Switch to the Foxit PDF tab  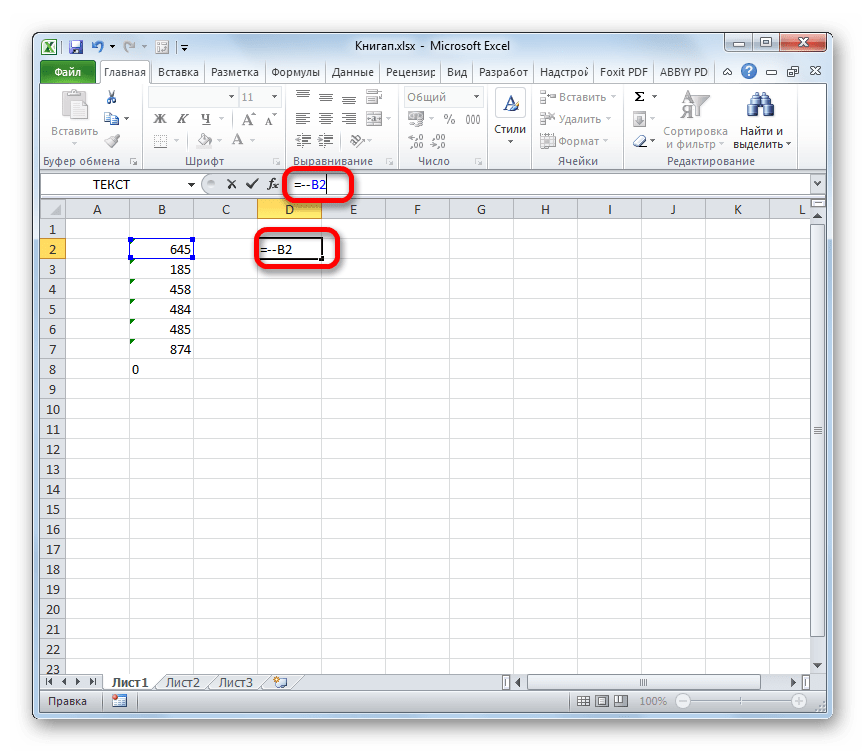pos(624,72)
